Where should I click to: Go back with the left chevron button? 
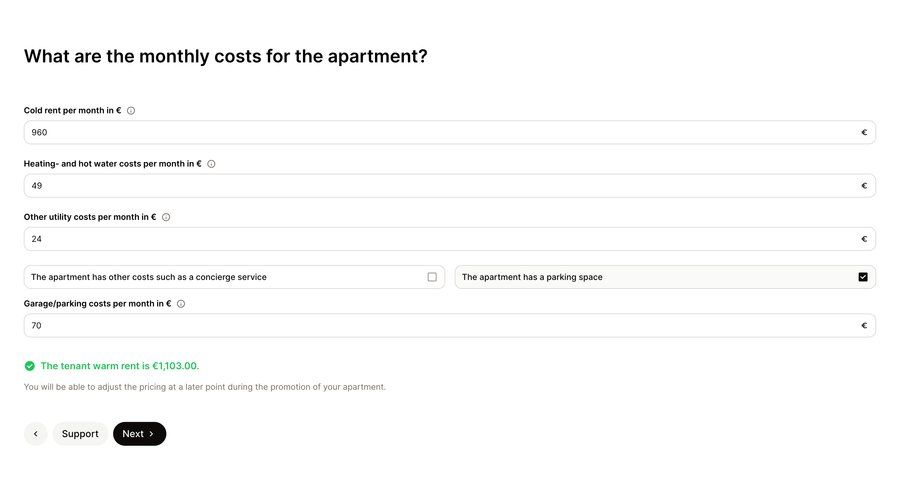(36, 434)
